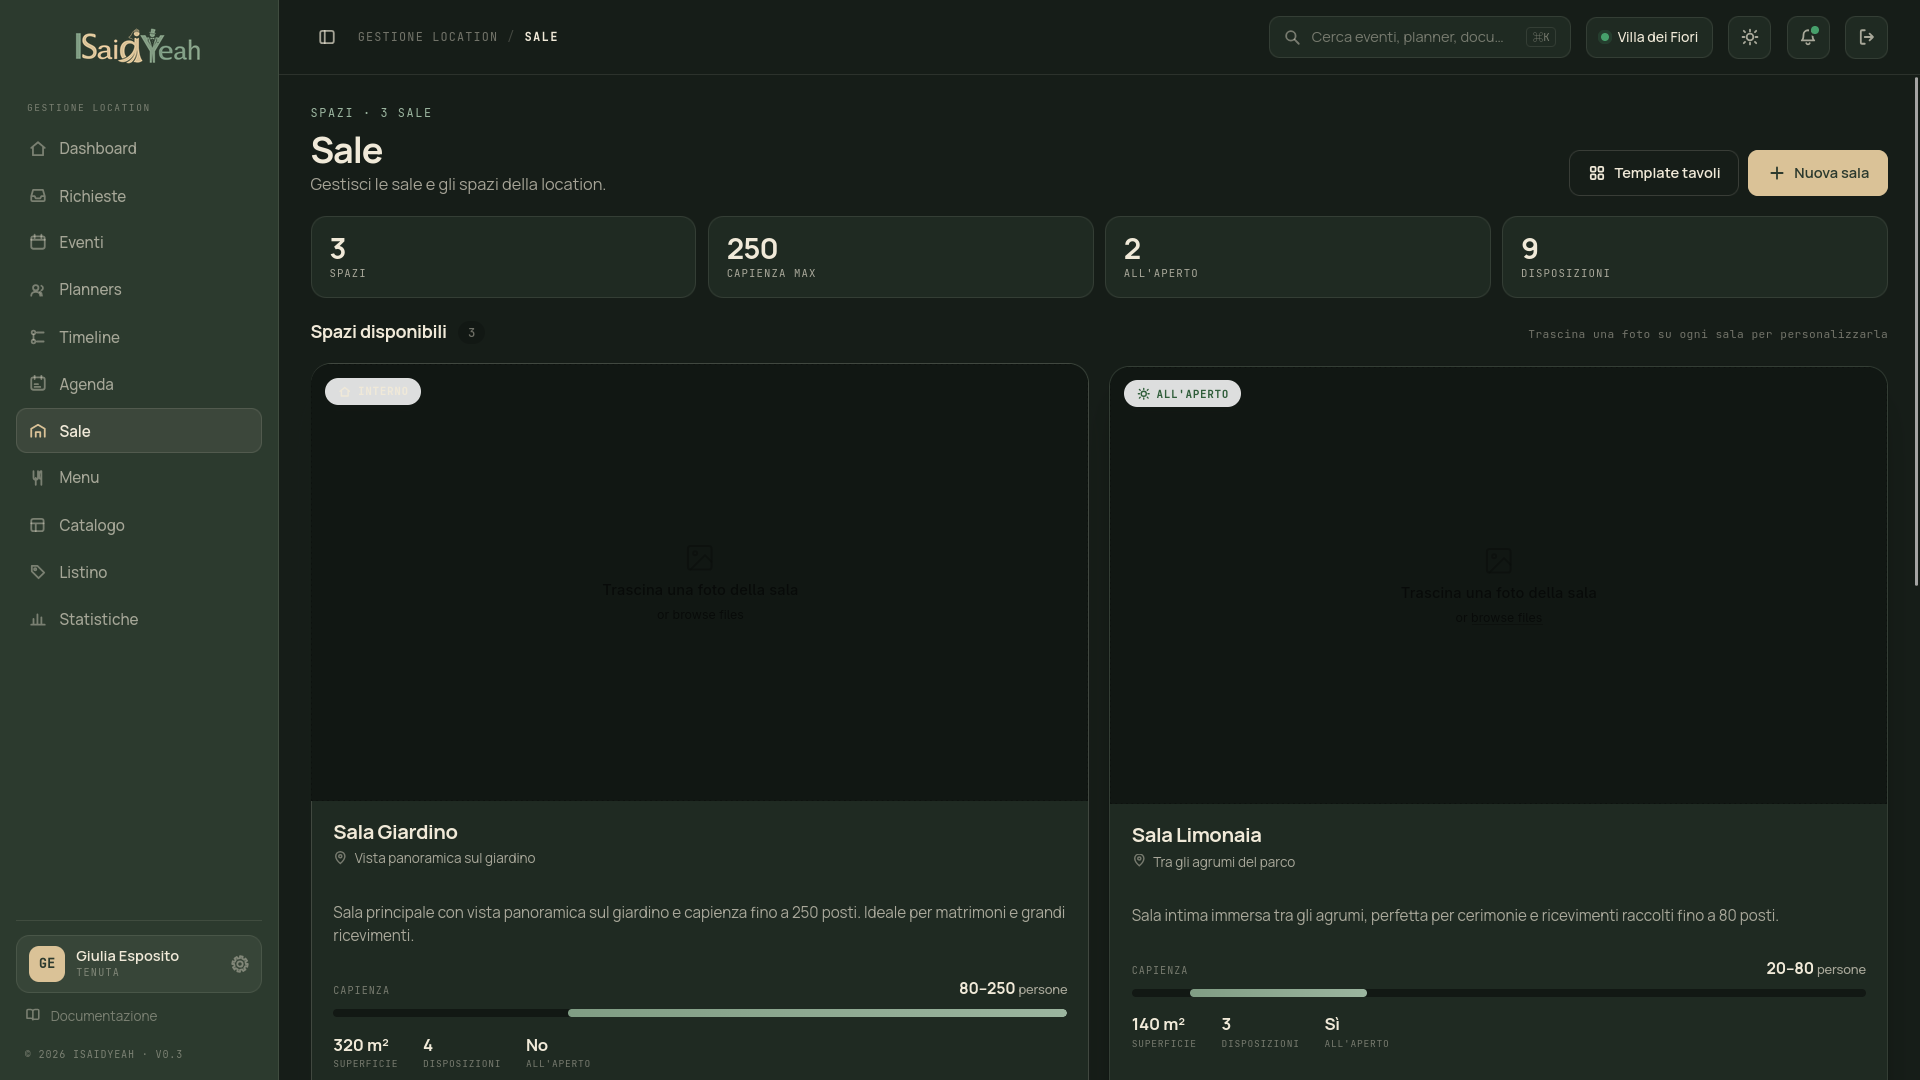Click the logout icon button
The height and width of the screenshot is (1080, 1920).
pos(1866,37)
